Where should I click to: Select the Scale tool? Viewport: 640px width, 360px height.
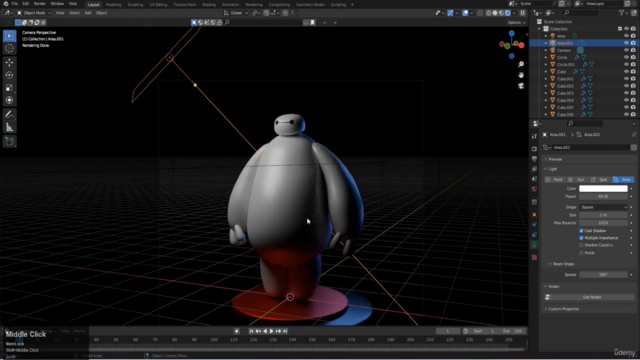(x=9, y=88)
